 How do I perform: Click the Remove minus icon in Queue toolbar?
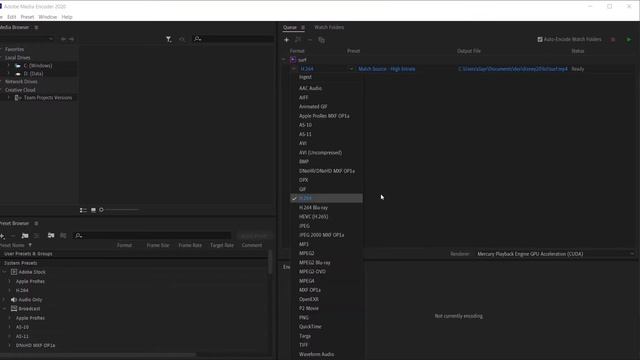[x=310, y=40]
